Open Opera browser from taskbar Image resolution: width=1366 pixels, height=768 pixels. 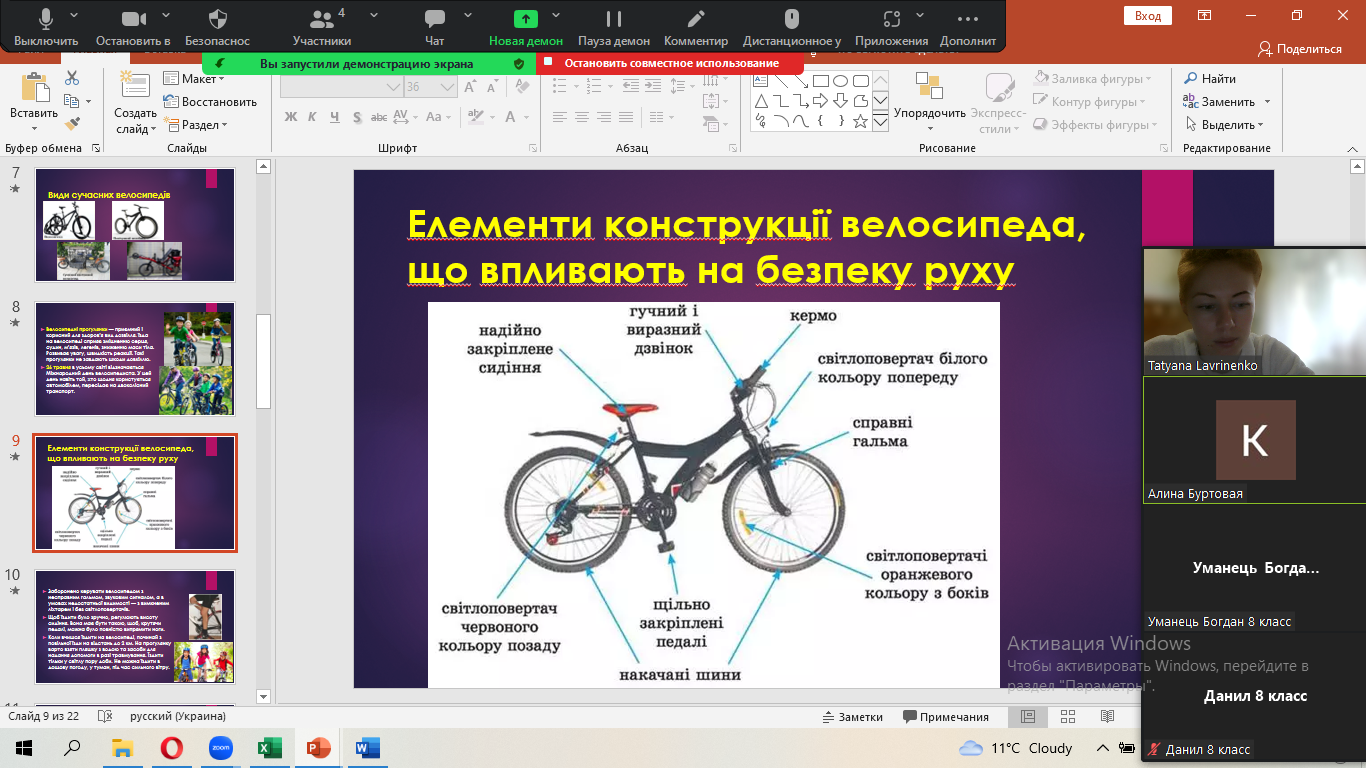pyautogui.click(x=172, y=748)
